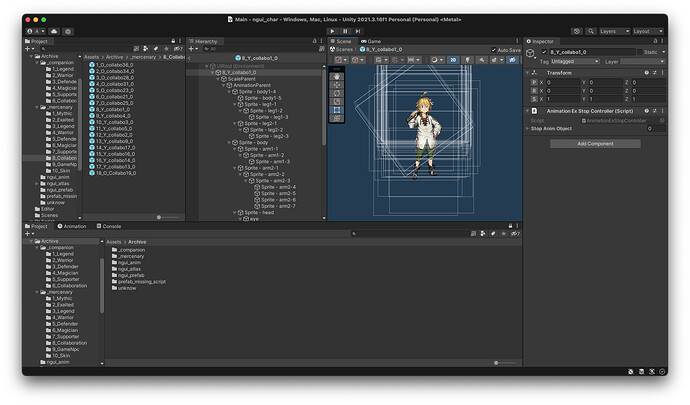
Task: Lock the Inspector panel
Action: (x=655, y=41)
